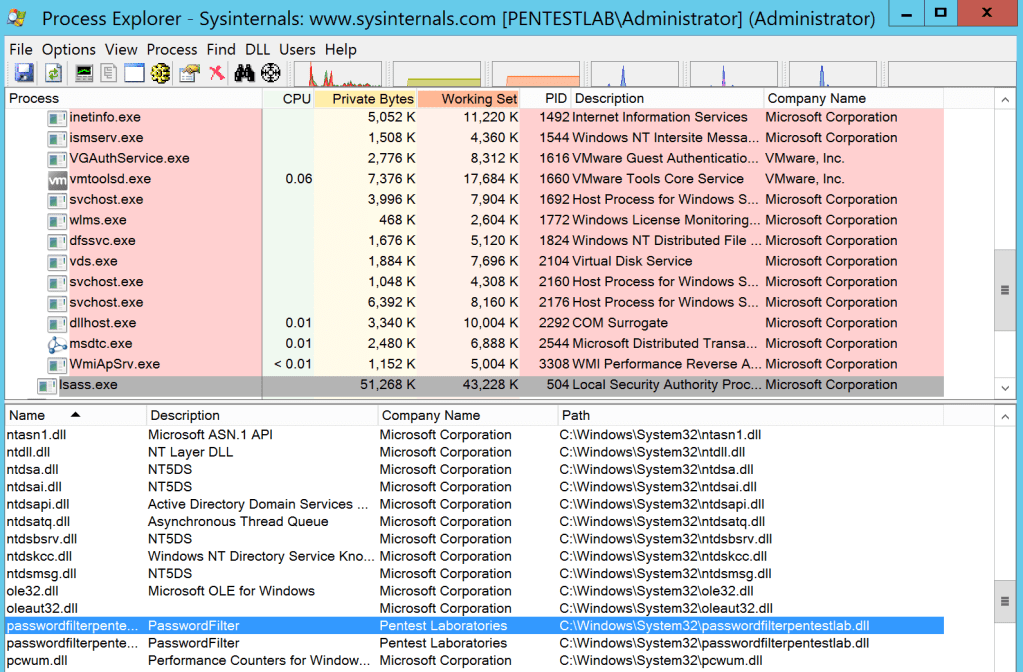Open the DLL menu
1023x672 pixels.
(x=257, y=49)
